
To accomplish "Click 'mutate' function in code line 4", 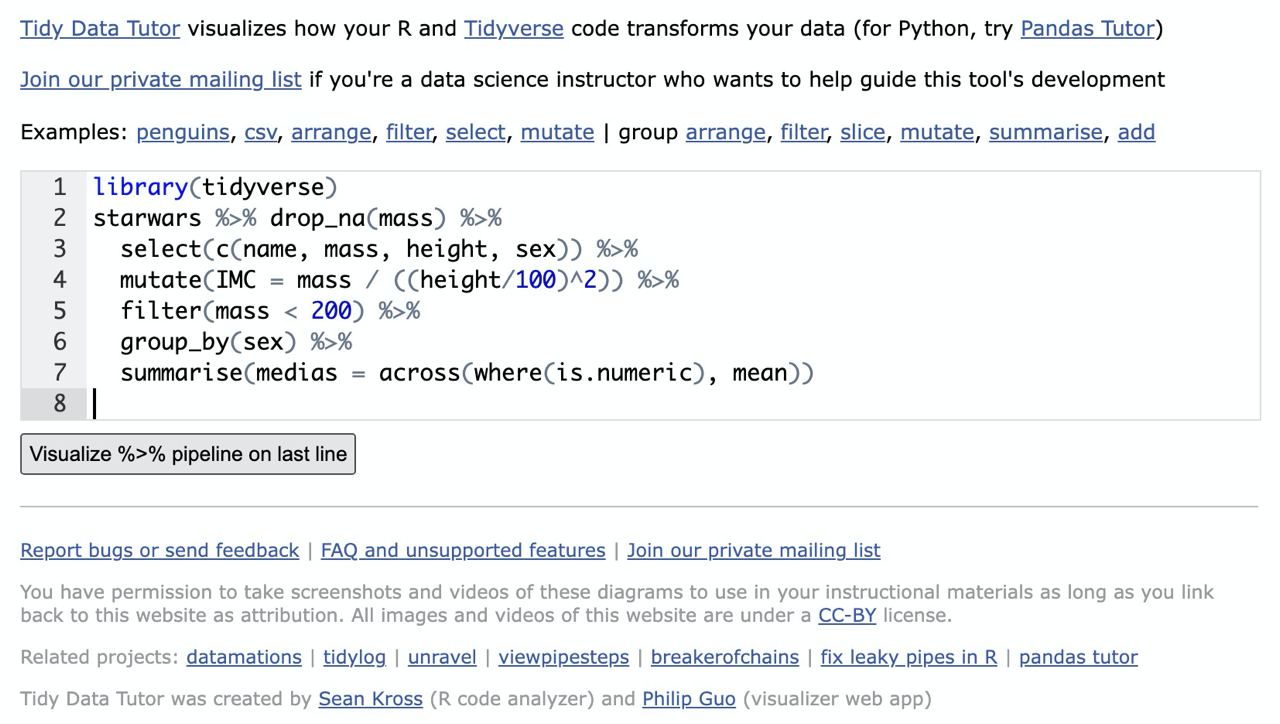I will (161, 280).
